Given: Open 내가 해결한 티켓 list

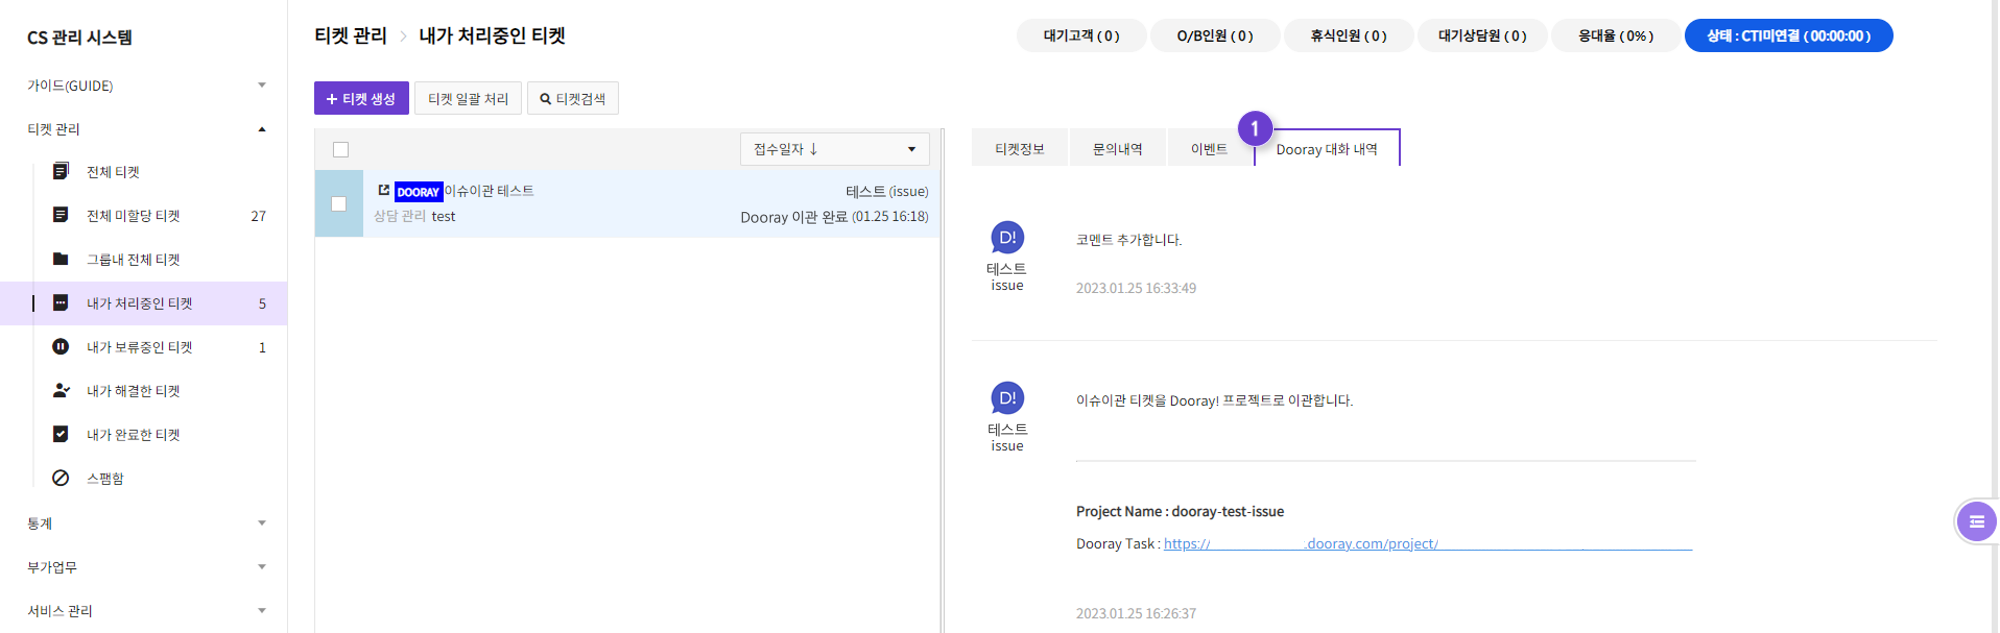Looking at the screenshot, I should (x=133, y=390).
